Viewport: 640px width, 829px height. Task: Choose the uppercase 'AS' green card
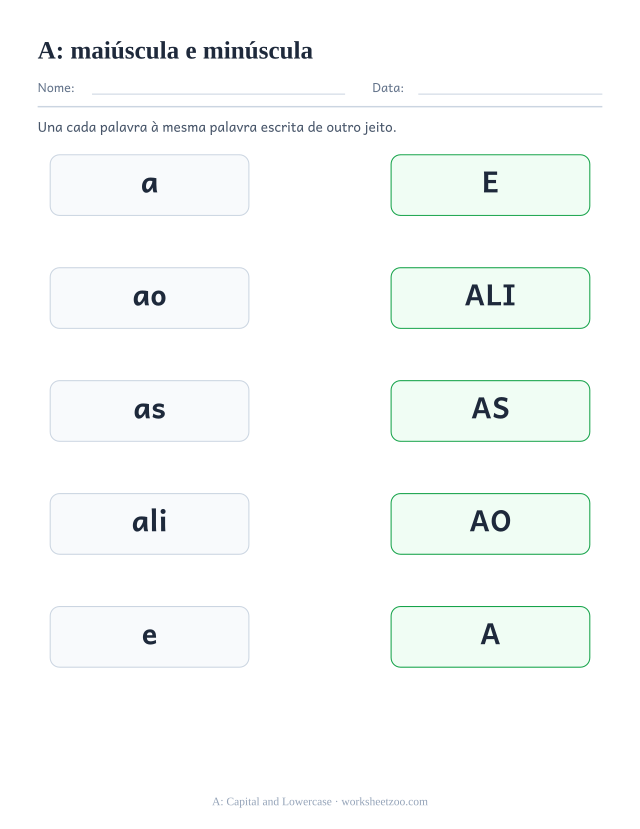point(490,411)
